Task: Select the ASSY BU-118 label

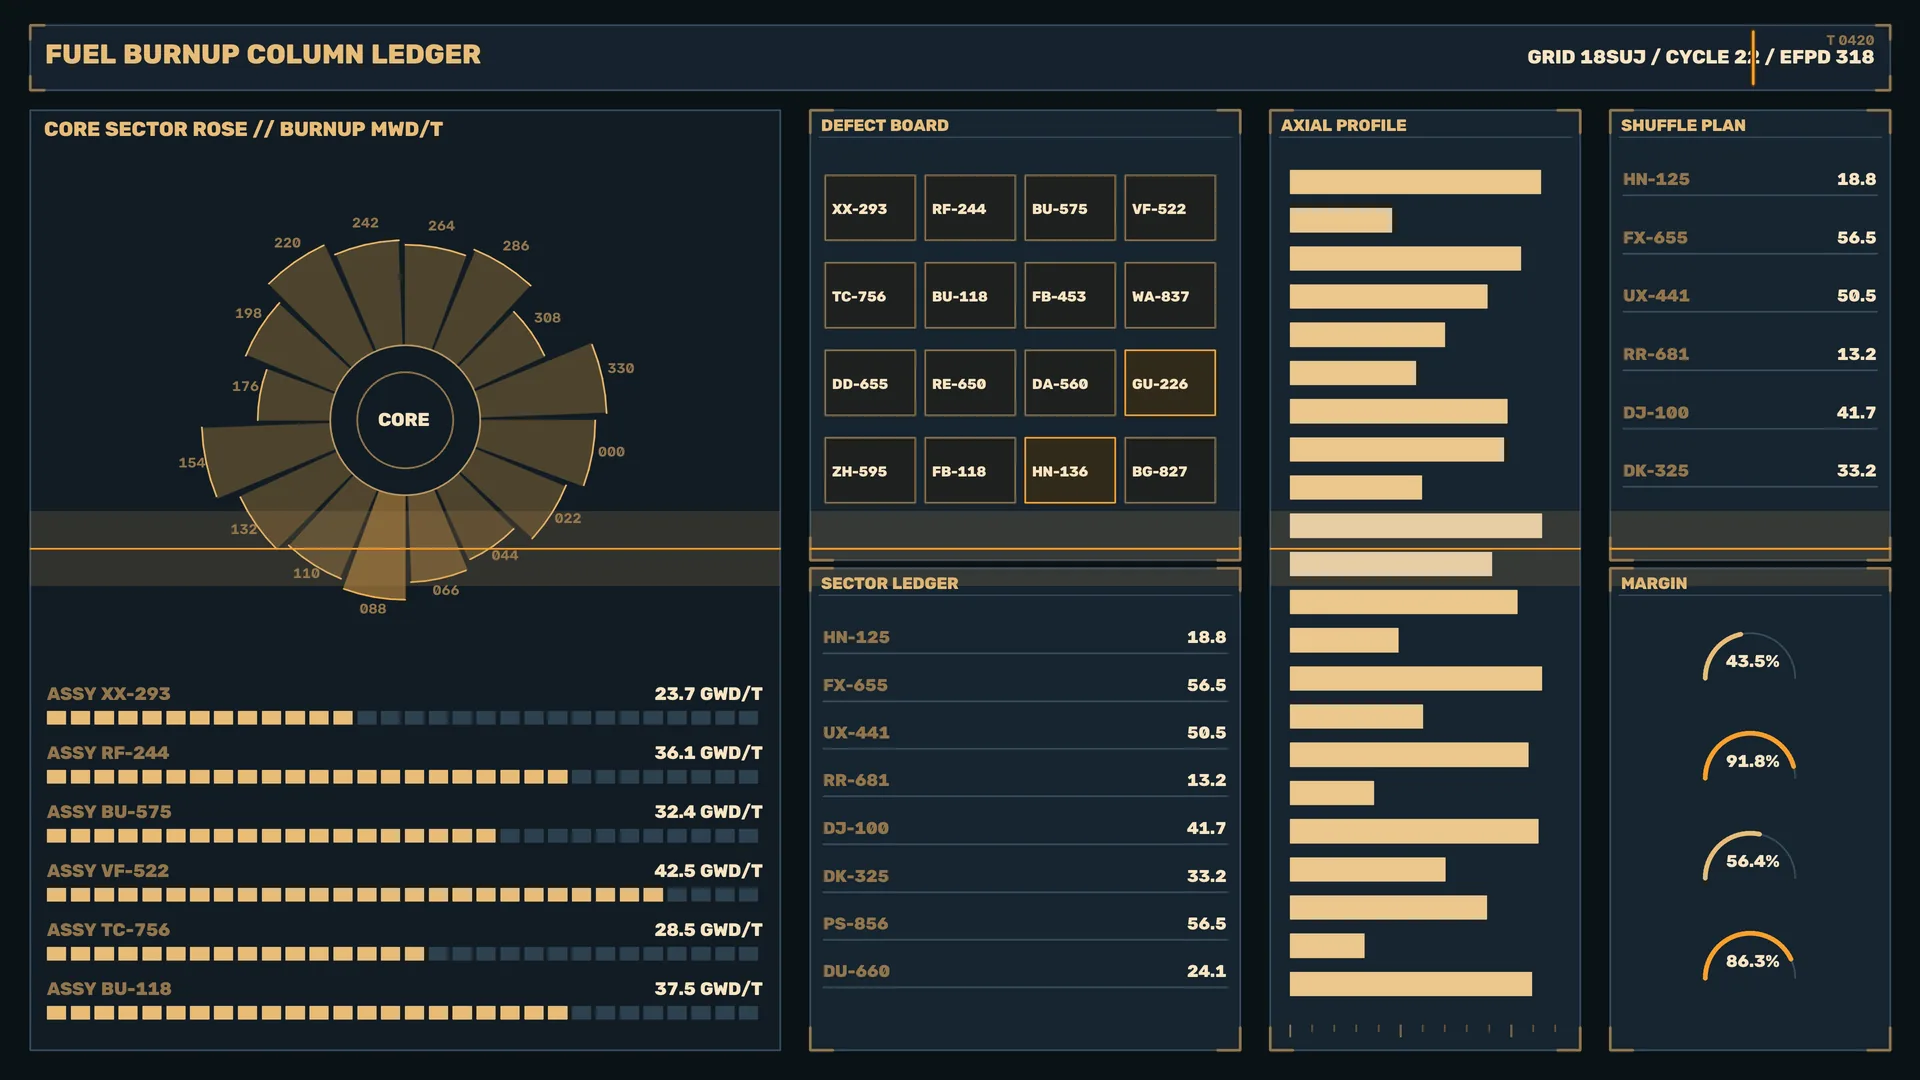Action: [x=109, y=988]
